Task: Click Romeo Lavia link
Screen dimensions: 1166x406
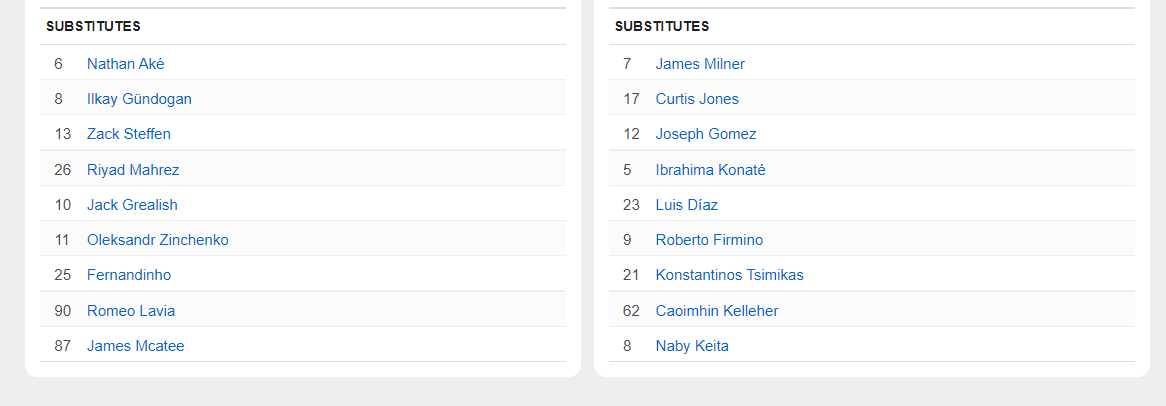Action: (131, 311)
